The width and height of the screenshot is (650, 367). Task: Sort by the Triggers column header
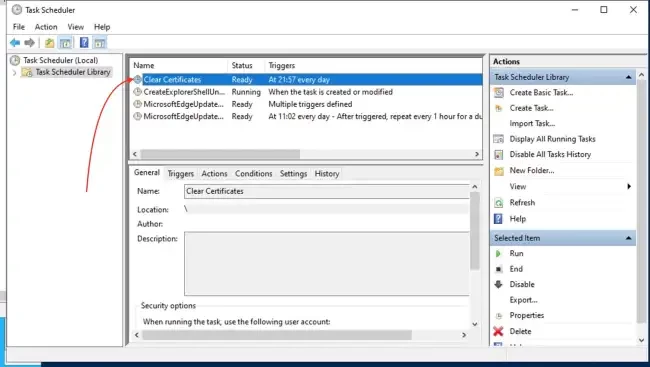[x=374, y=66]
